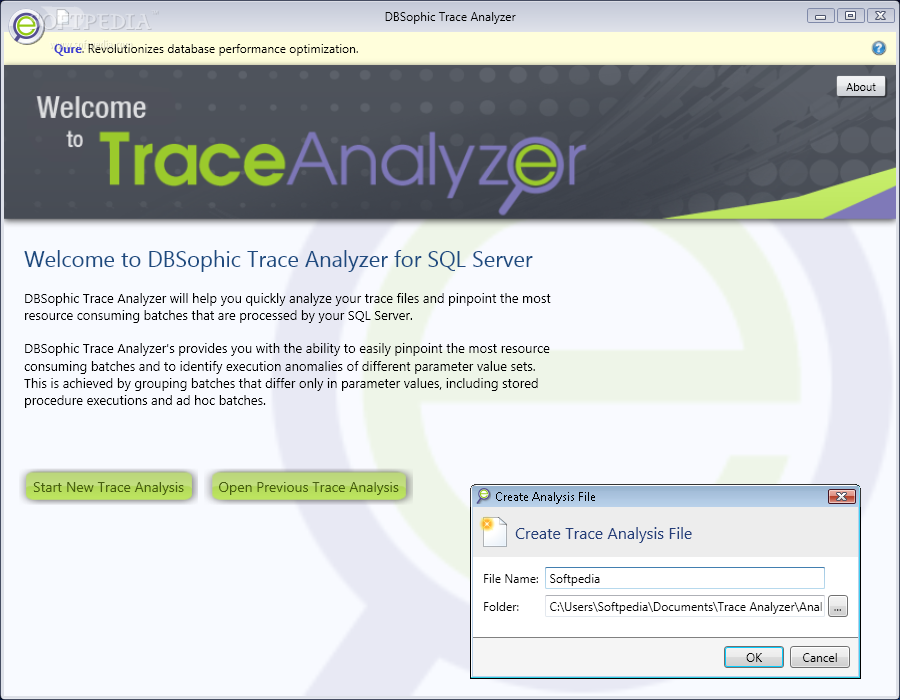Image resolution: width=900 pixels, height=700 pixels.
Task: Click the 'Create Trace Analysis File' heading
Action: (x=603, y=534)
